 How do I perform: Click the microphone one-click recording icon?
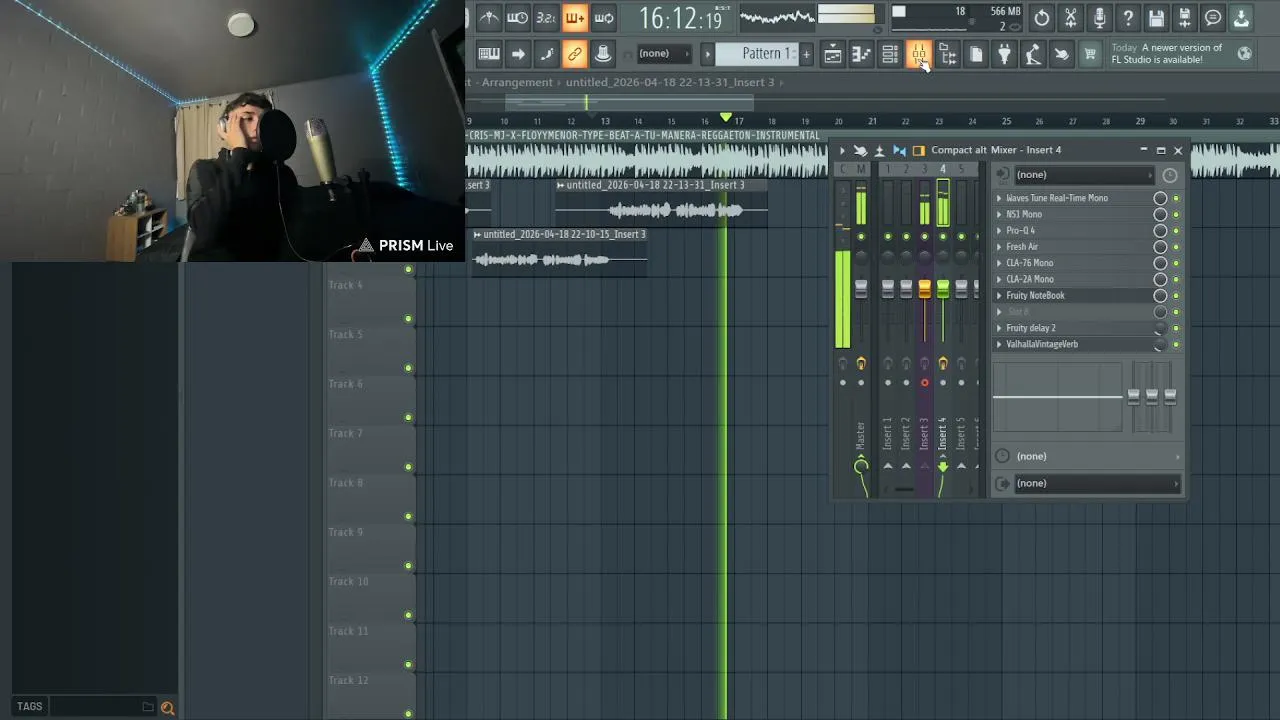[x=1099, y=18]
